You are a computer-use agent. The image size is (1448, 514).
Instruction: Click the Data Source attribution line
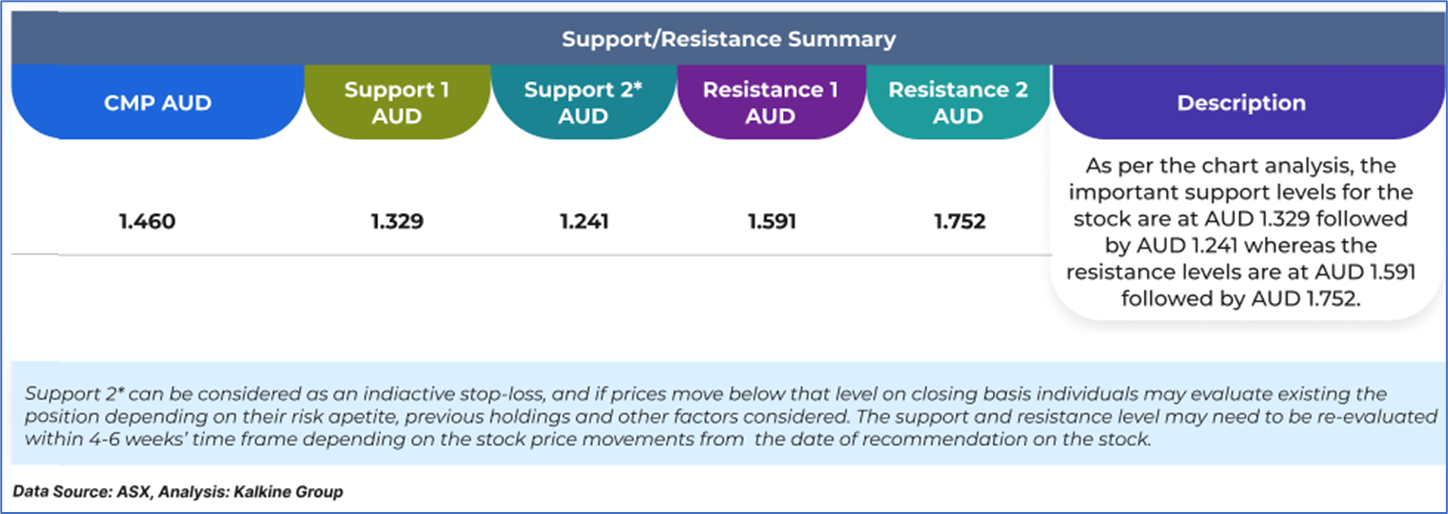178,492
